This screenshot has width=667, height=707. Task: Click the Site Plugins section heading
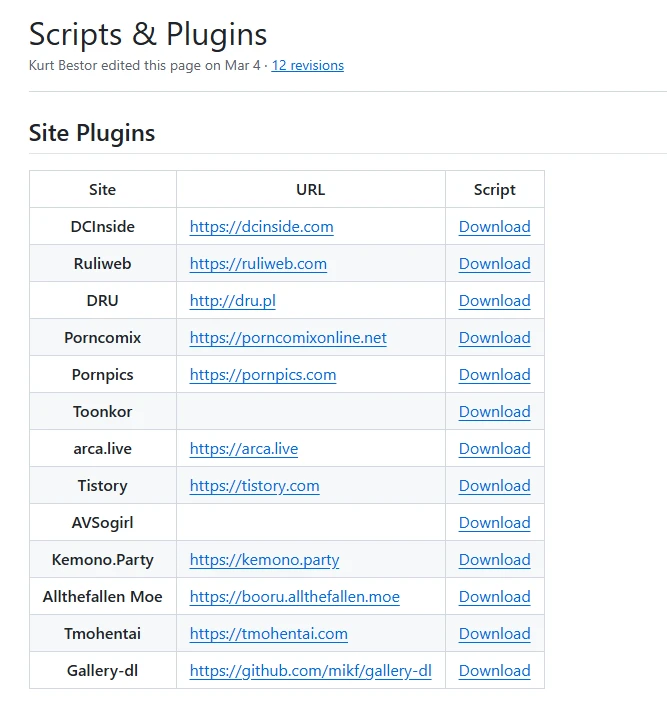92,133
